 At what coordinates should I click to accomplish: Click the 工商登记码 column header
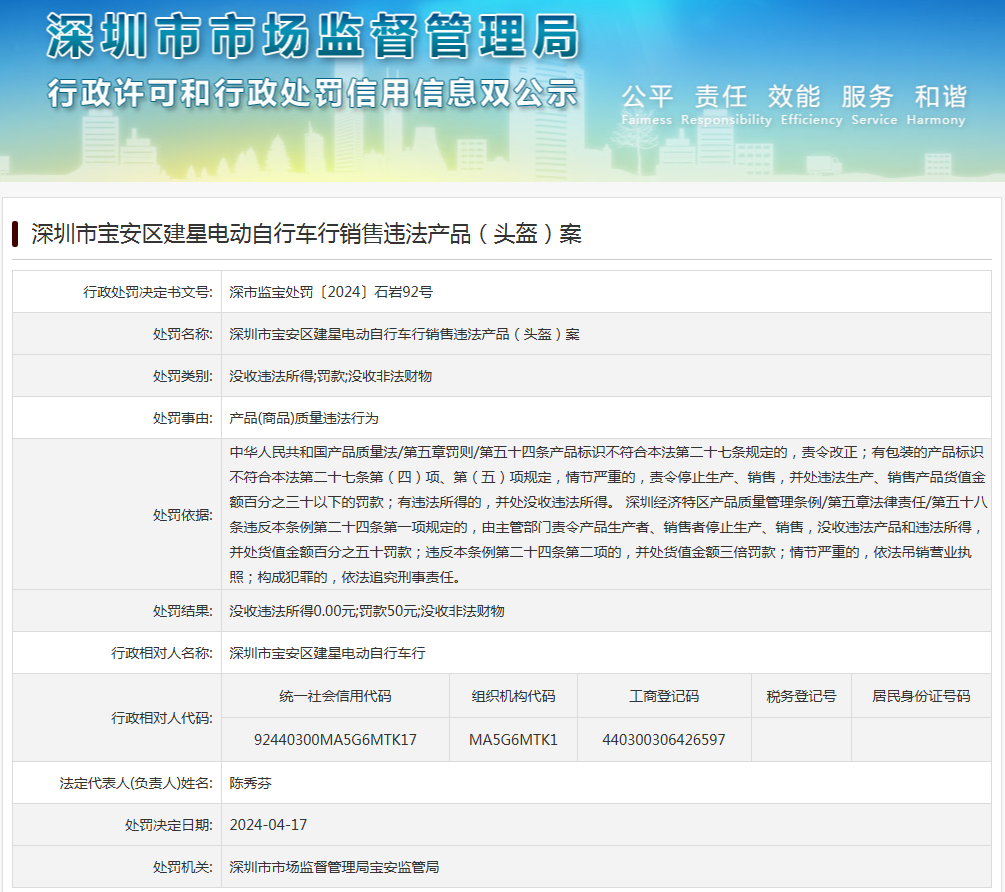tap(664, 696)
